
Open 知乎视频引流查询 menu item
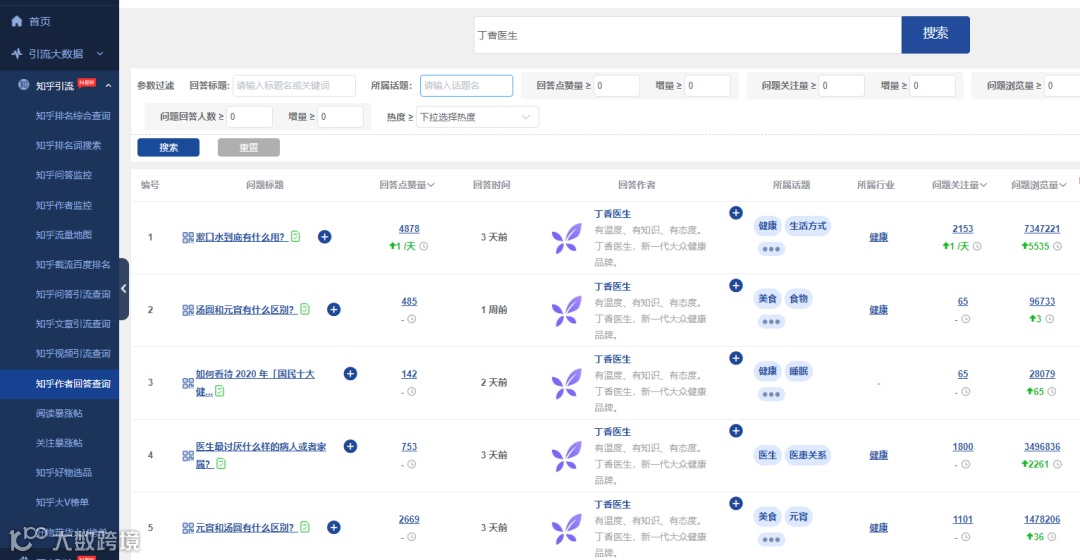(72, 353)
